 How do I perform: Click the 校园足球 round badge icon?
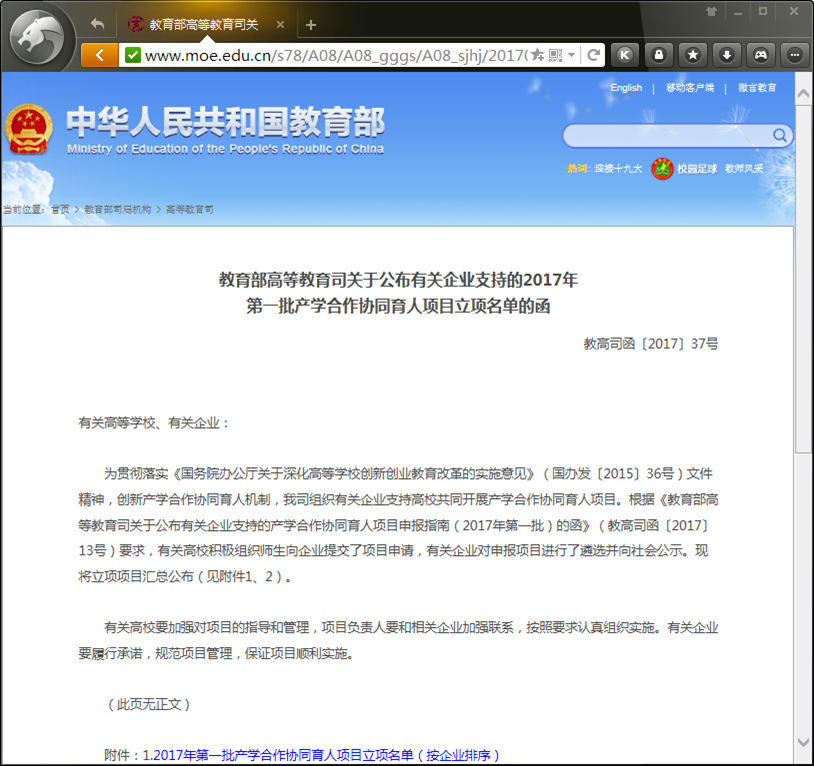pos(662,169)
